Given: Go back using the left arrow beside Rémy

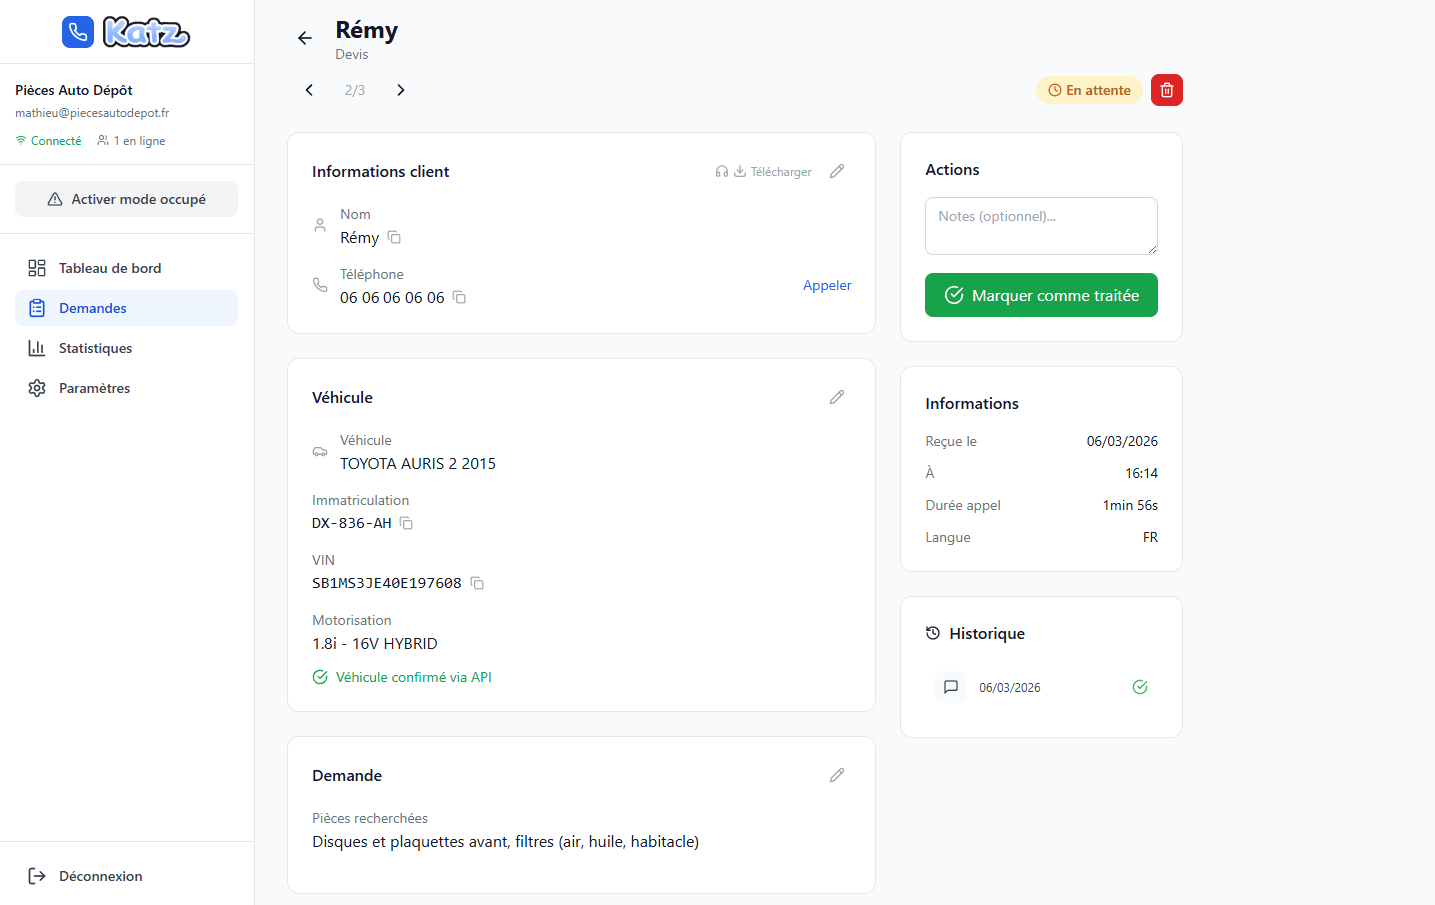Looking at the screenshot, I should click(x=305, y=38).
